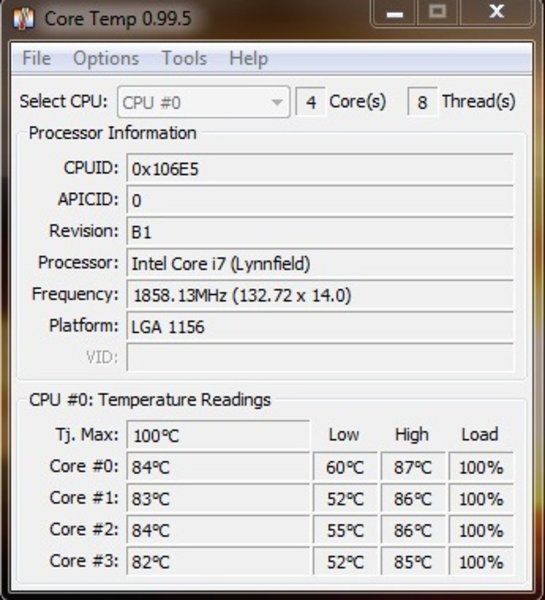Click Core #0 current temperature 84°C
Screen dimensions: 545x600
(x=218, y=466)
